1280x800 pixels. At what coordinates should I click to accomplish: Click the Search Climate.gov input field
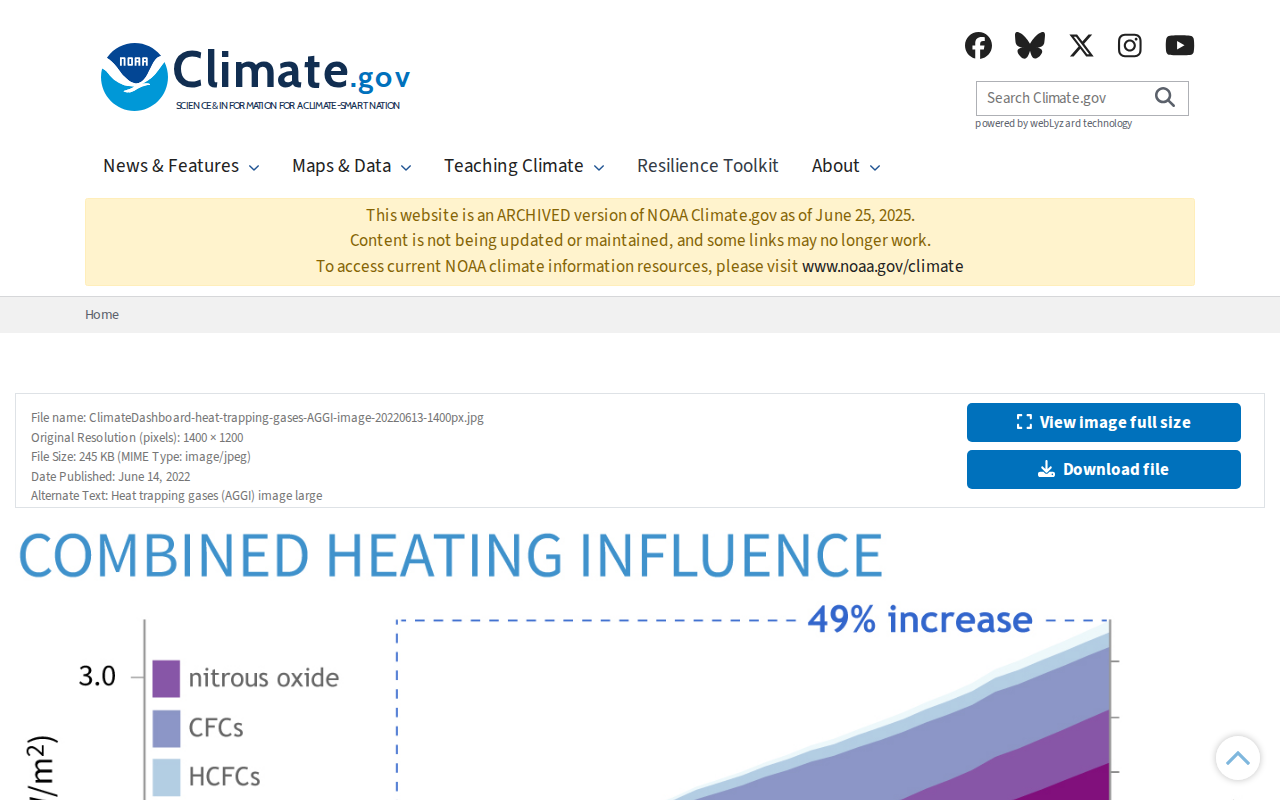pyautogui.click(x=1063, y=98)
